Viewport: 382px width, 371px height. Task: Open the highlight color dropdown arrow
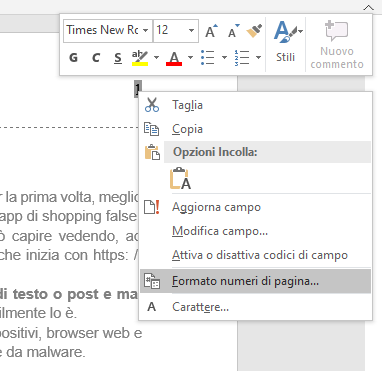[156, 57]
